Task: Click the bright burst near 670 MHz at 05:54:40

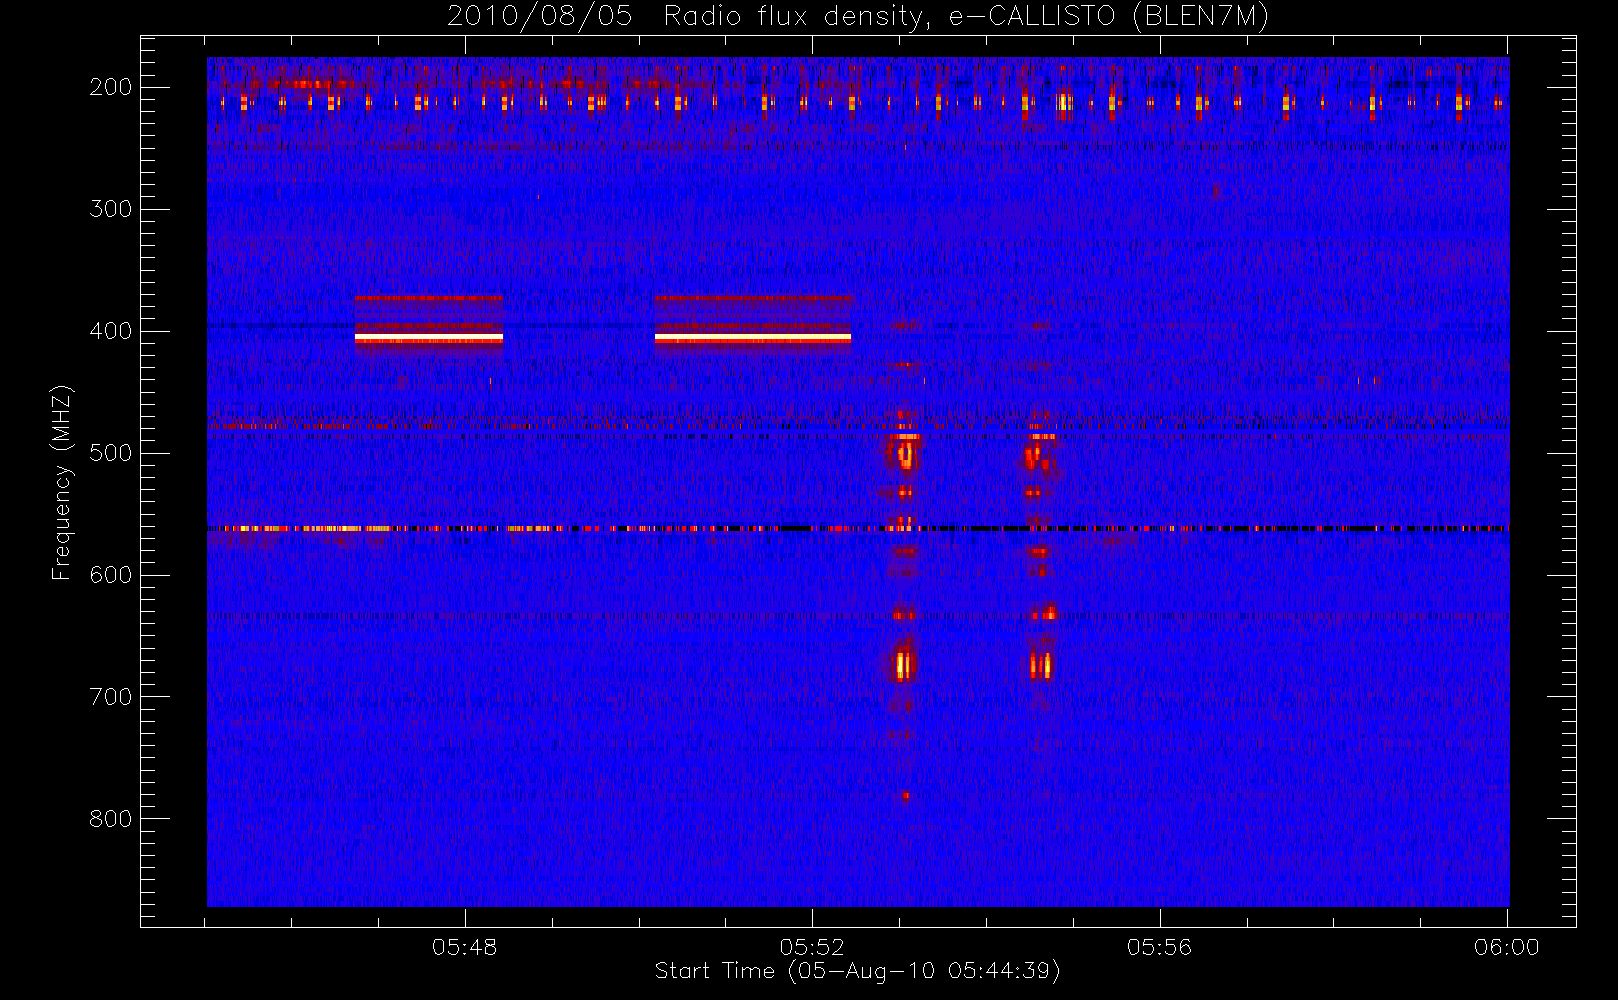Action: click(x=1041, y=665)
